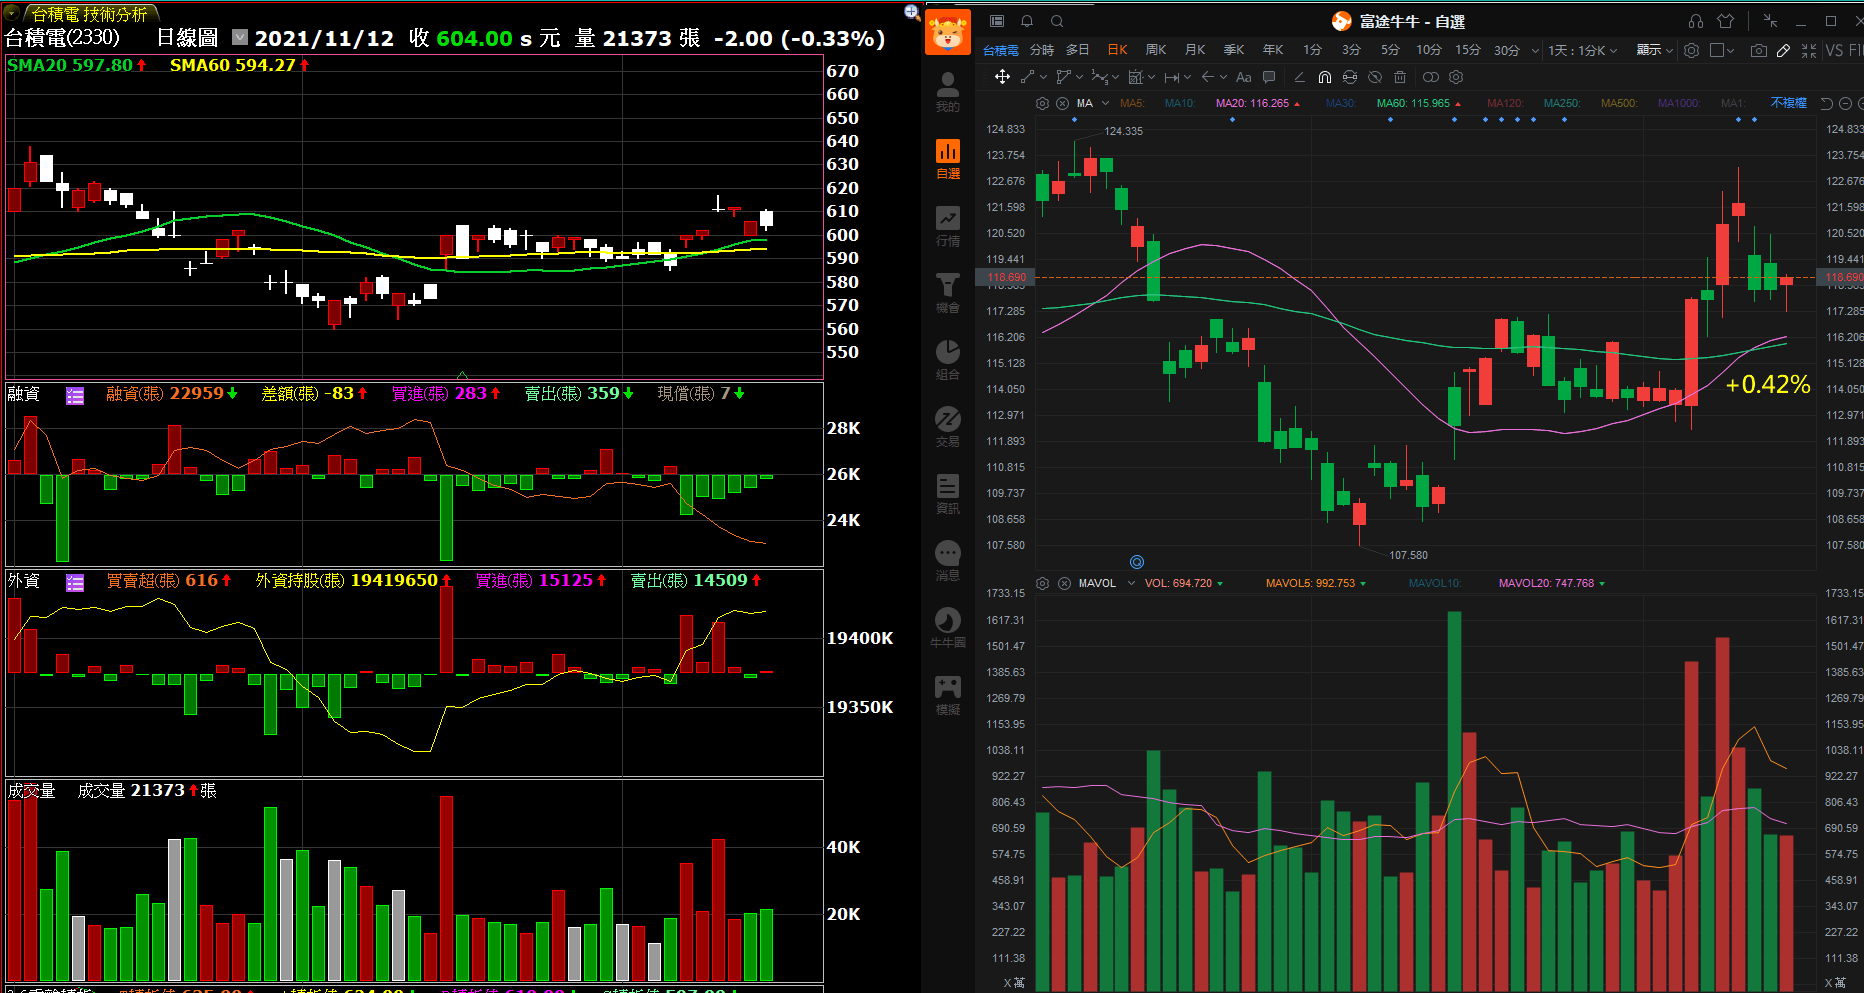
Task: Open the headset customer service icon
Action: pyautogui.click(x=1696, y=21)
